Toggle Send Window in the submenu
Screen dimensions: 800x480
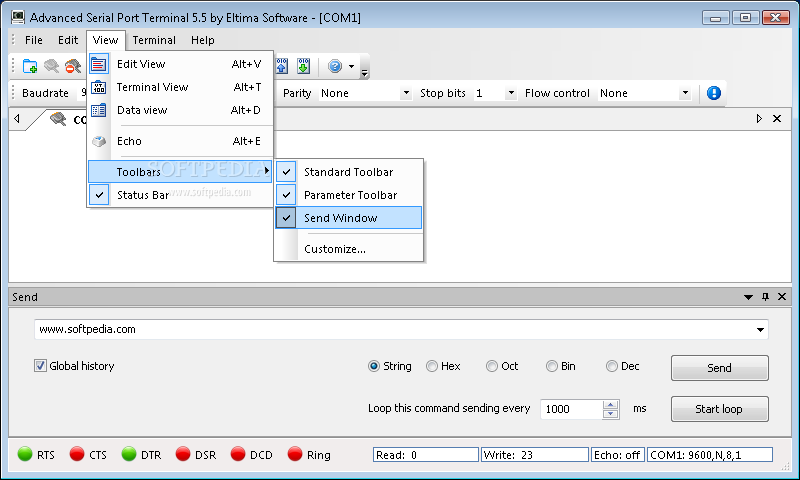(349, 218)
